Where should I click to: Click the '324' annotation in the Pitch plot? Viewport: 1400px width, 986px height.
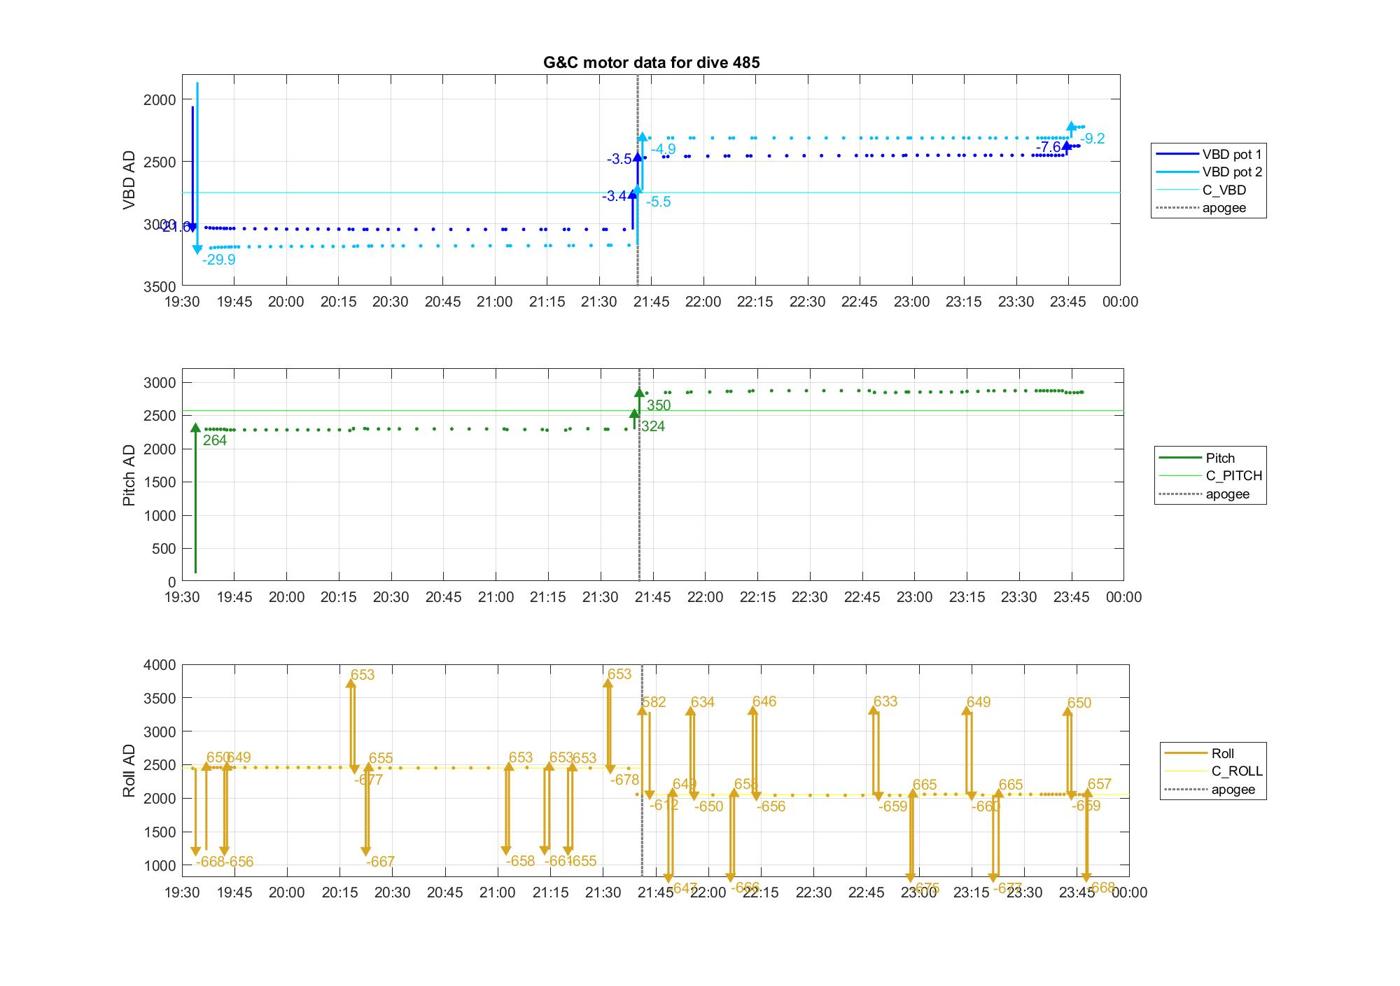point(653,426)
